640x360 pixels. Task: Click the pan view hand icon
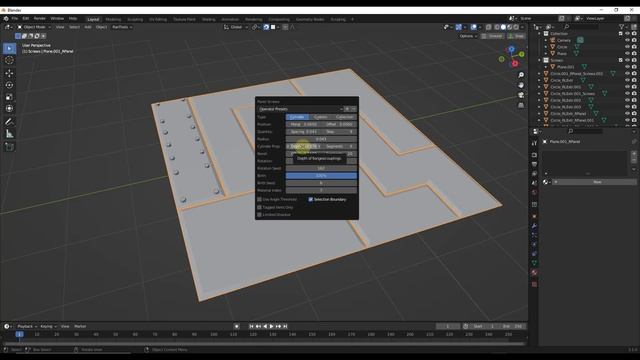pos(521,85)
